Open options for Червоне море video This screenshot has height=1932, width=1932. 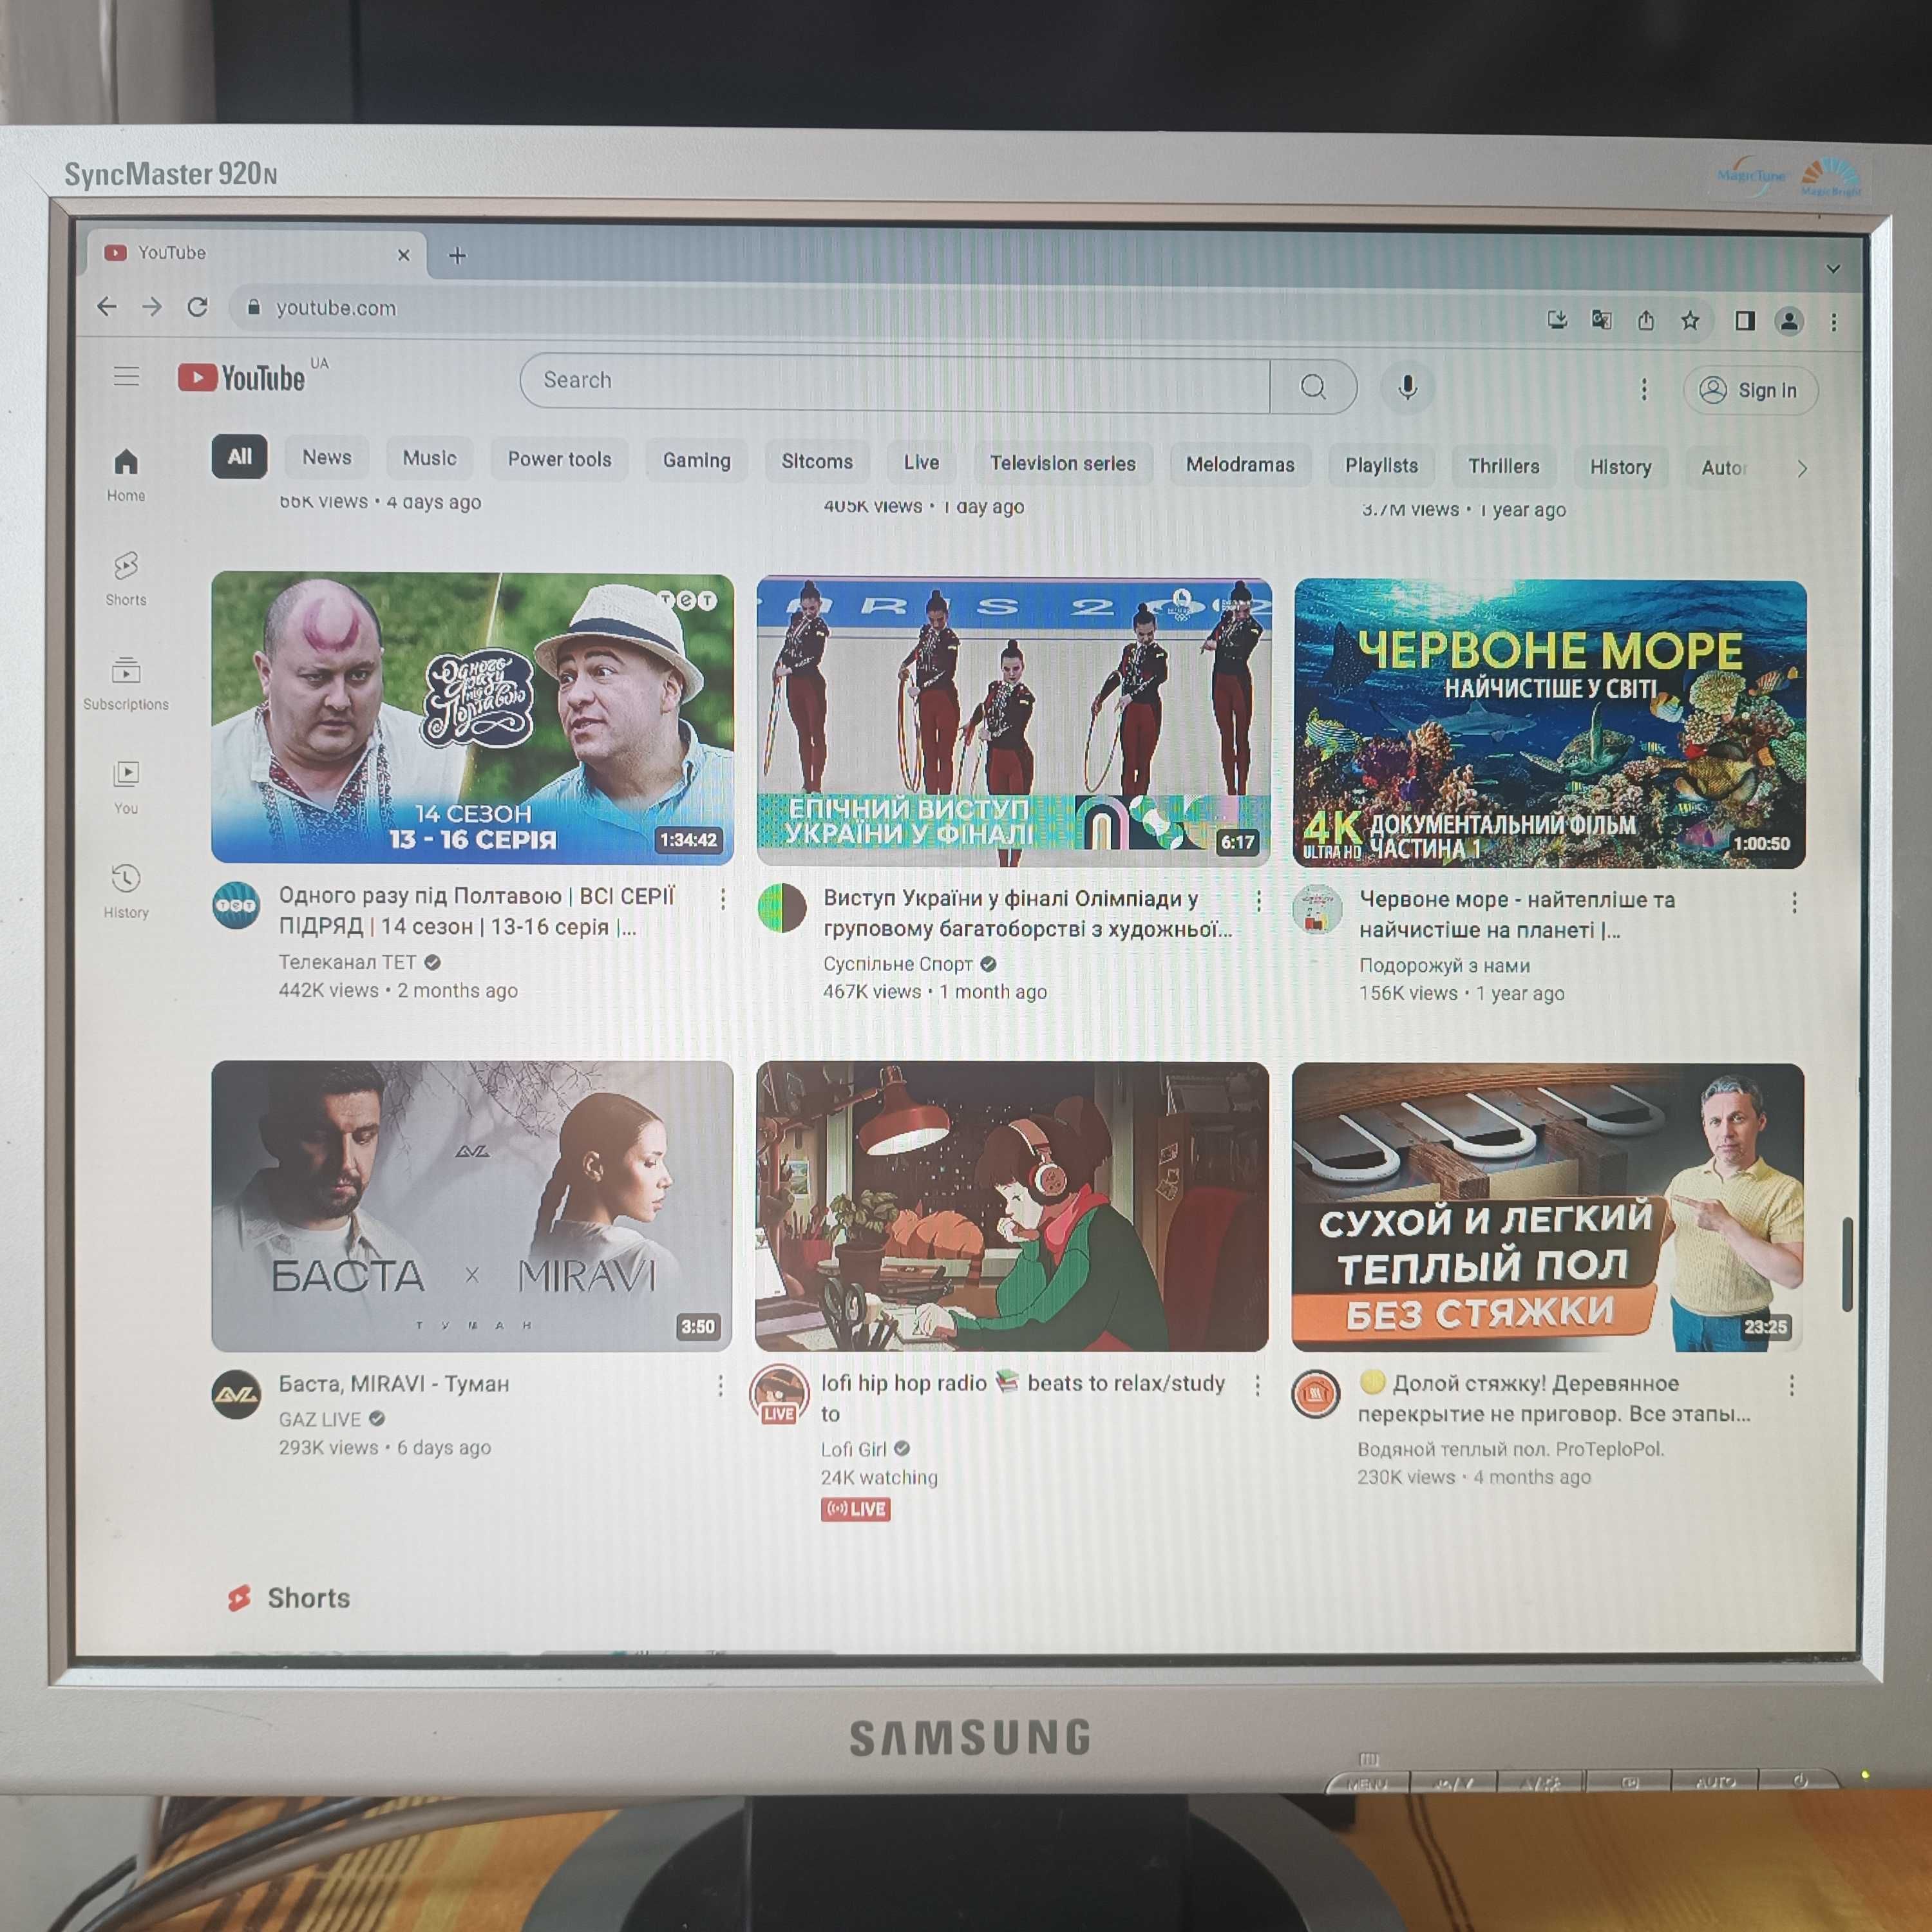tap(1794, 903)
